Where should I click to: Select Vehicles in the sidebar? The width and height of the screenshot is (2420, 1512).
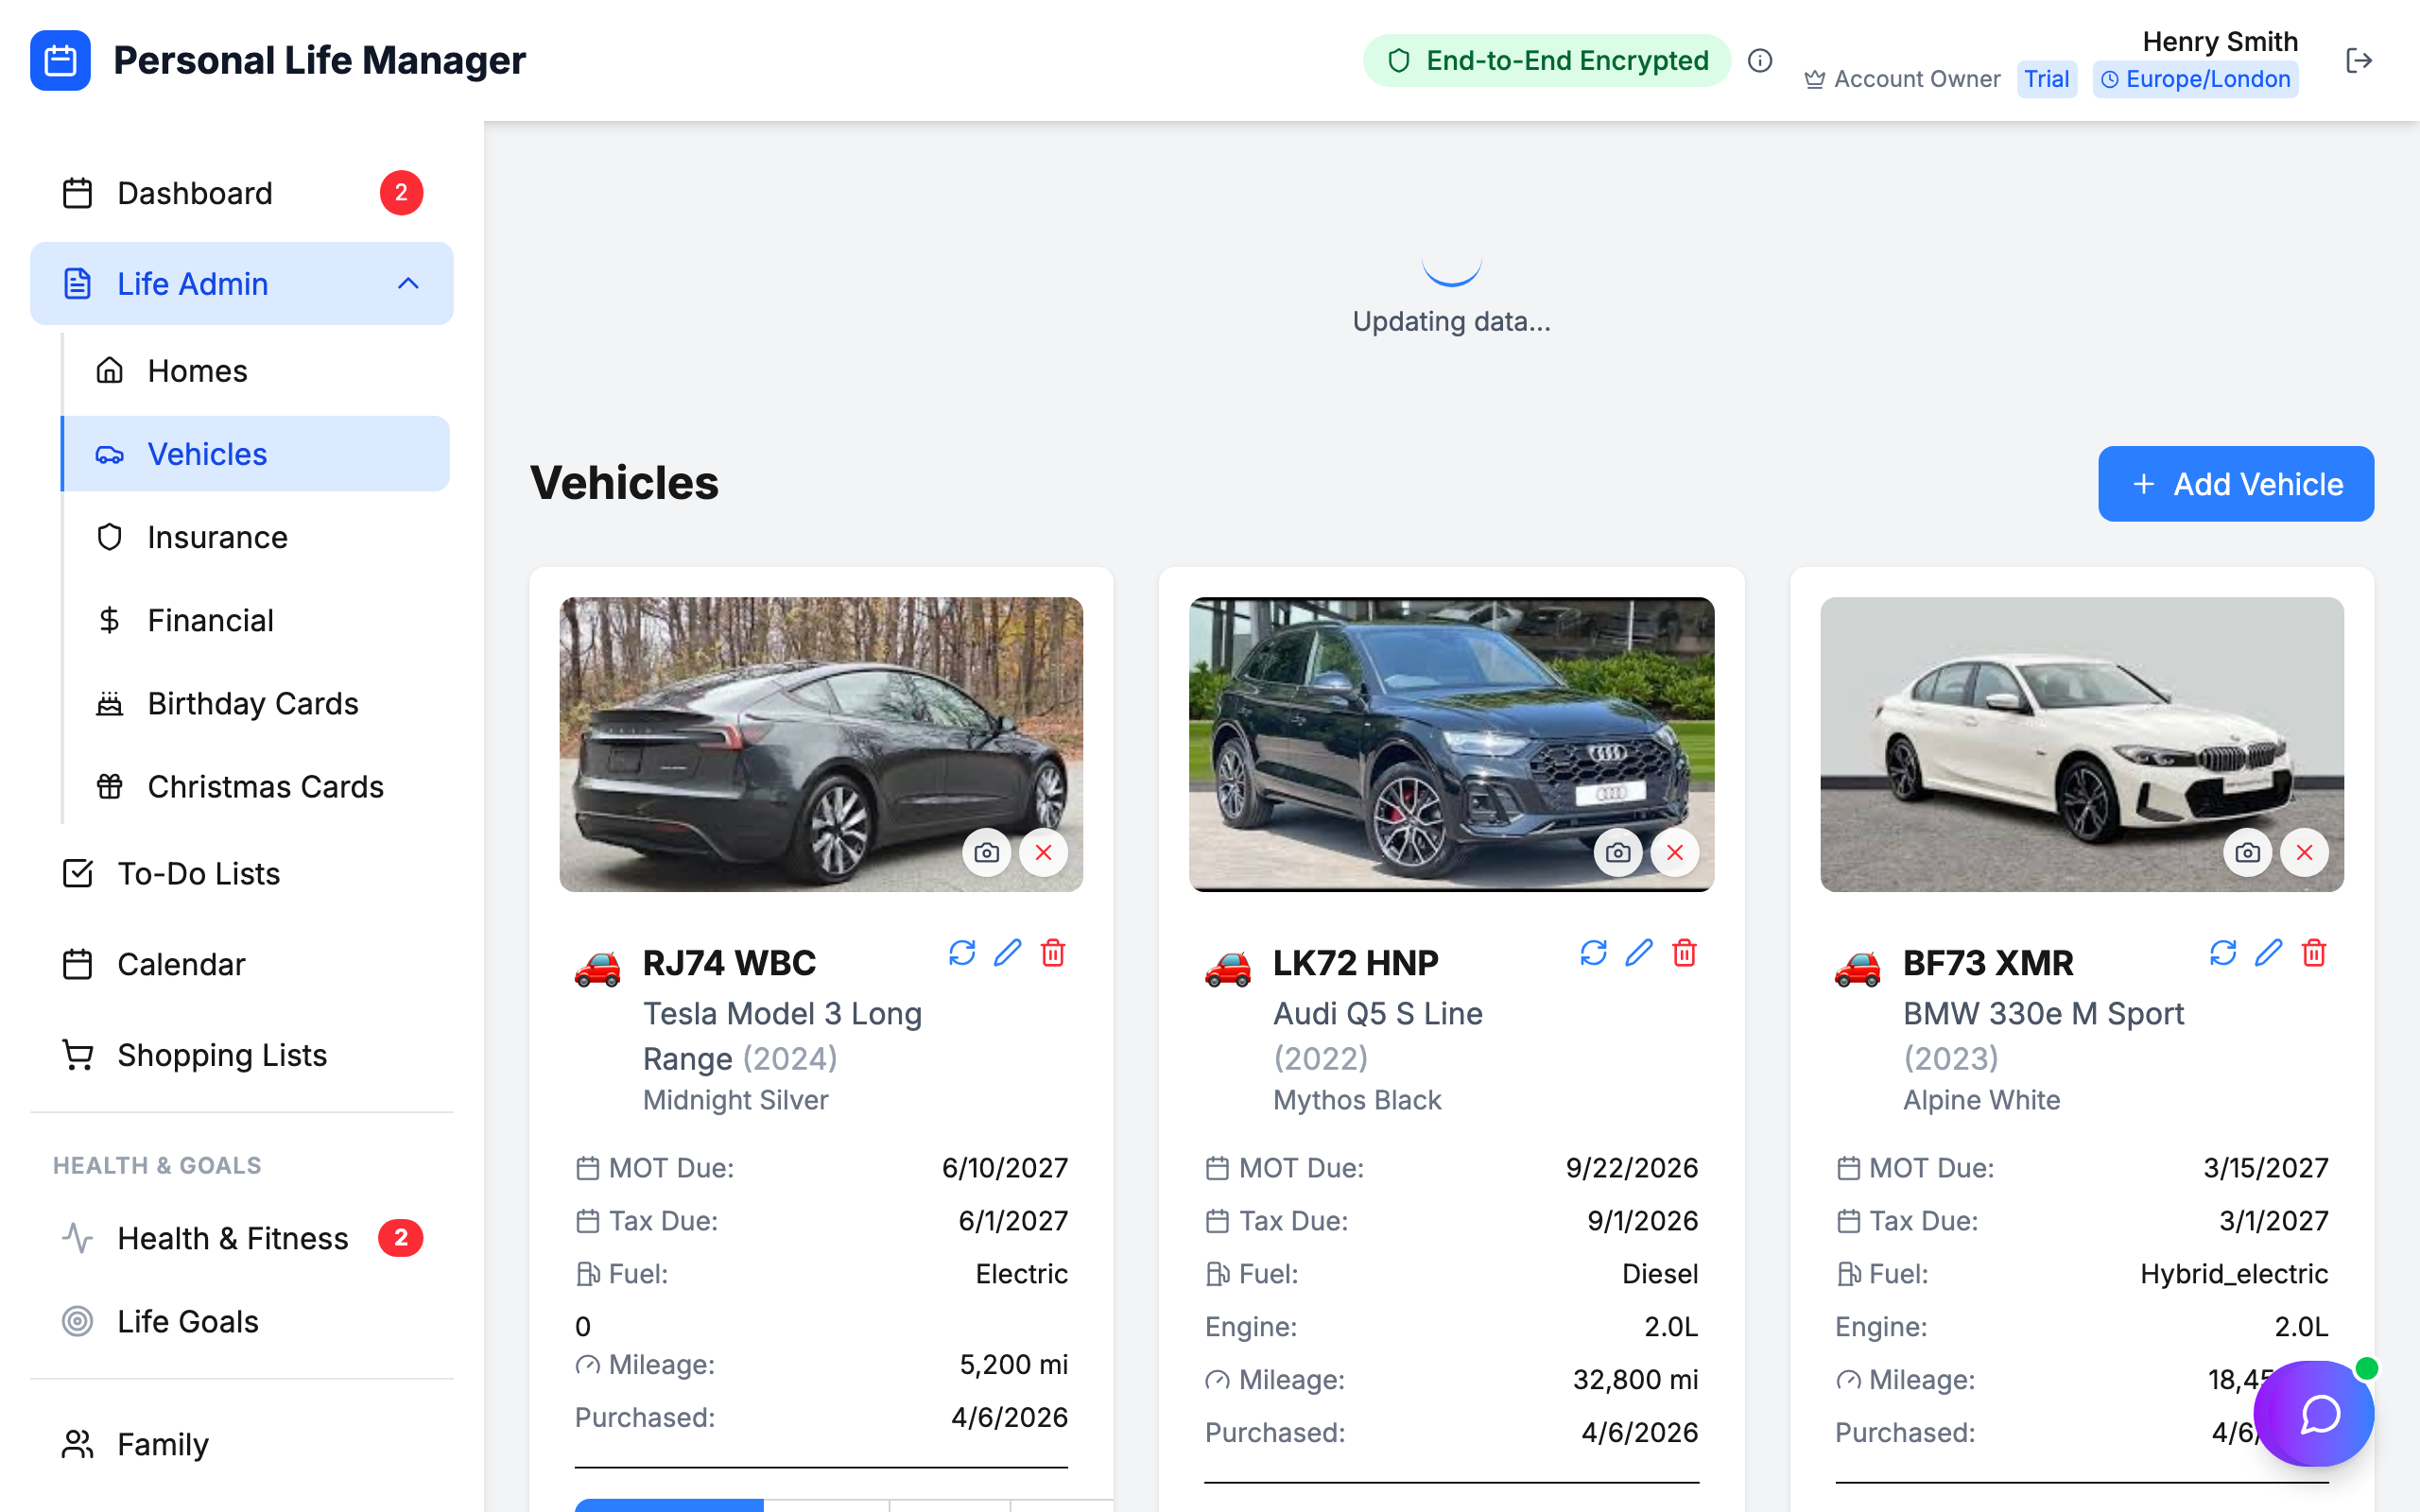(206, 454)
